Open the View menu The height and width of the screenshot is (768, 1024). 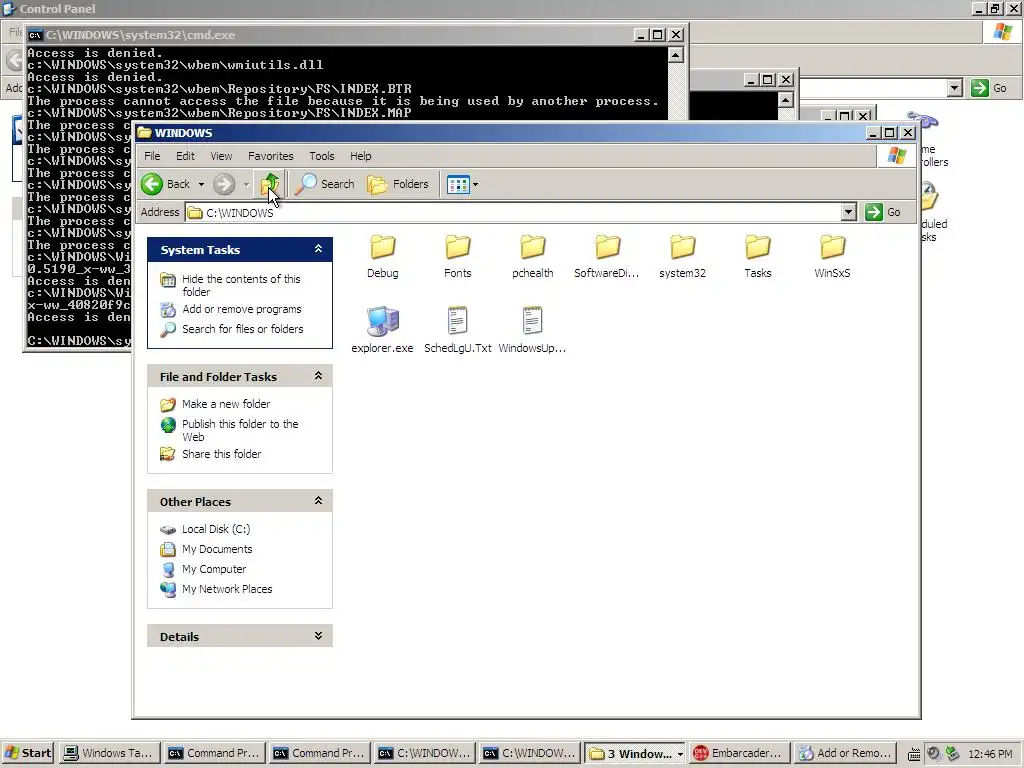pyautogui.click(x=221, y=156)
